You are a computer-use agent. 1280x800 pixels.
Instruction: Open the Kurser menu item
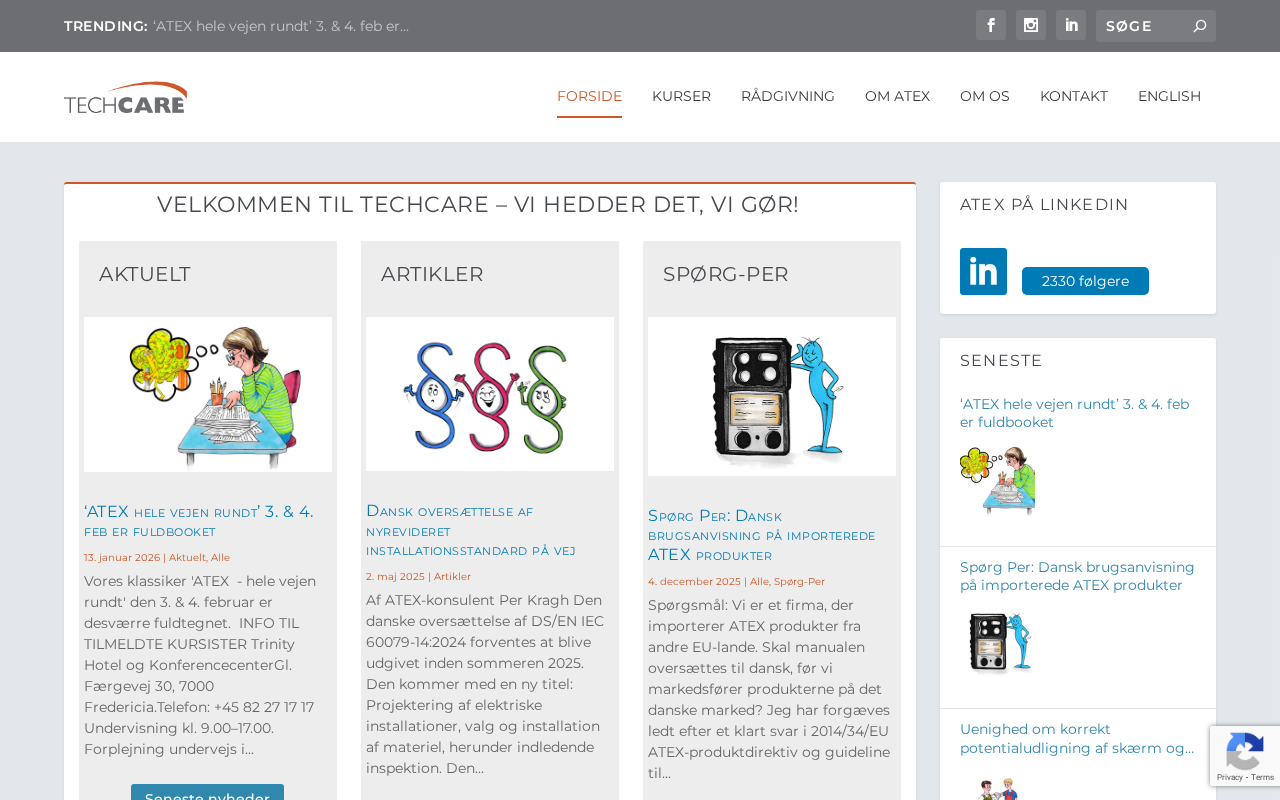click(681, 96)
